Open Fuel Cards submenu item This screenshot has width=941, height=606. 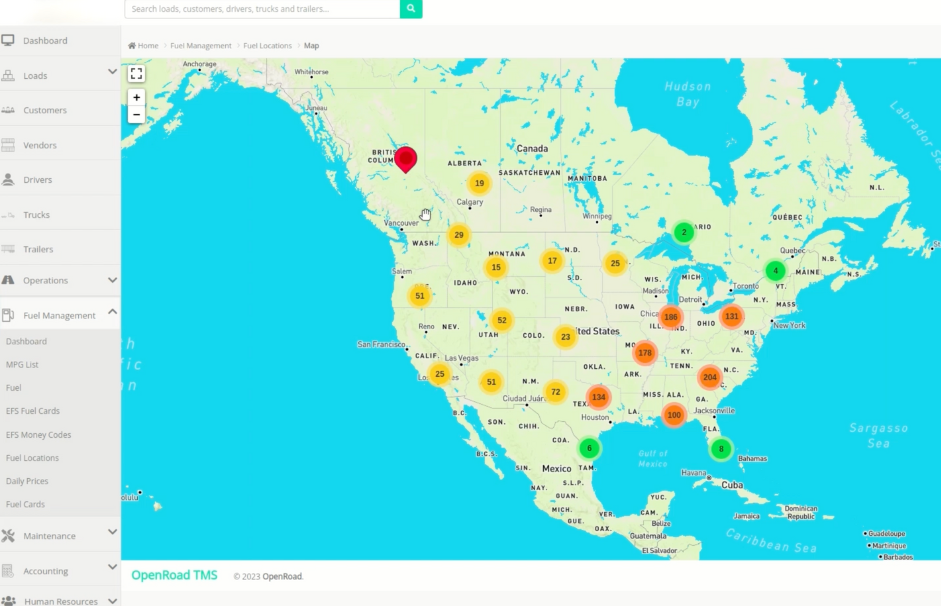[x=25, y=504]
